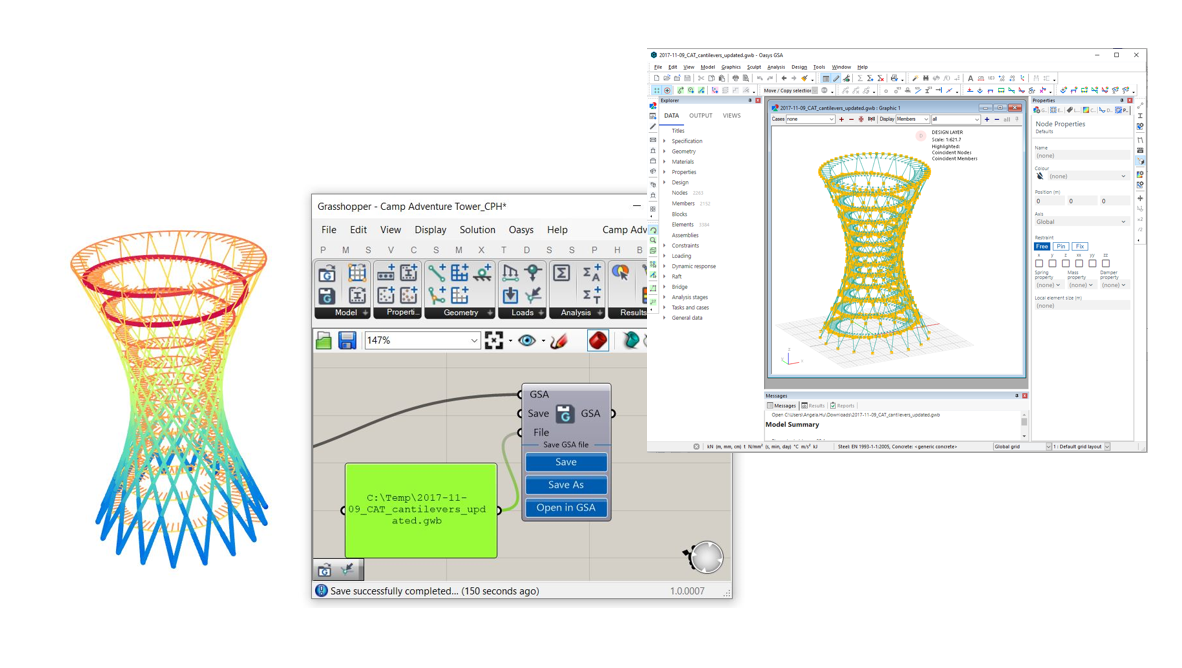The image size is (1182, 668).
Task: Select the Analysis sigma icon in Analysis group
Action: (x=560, y=273)
